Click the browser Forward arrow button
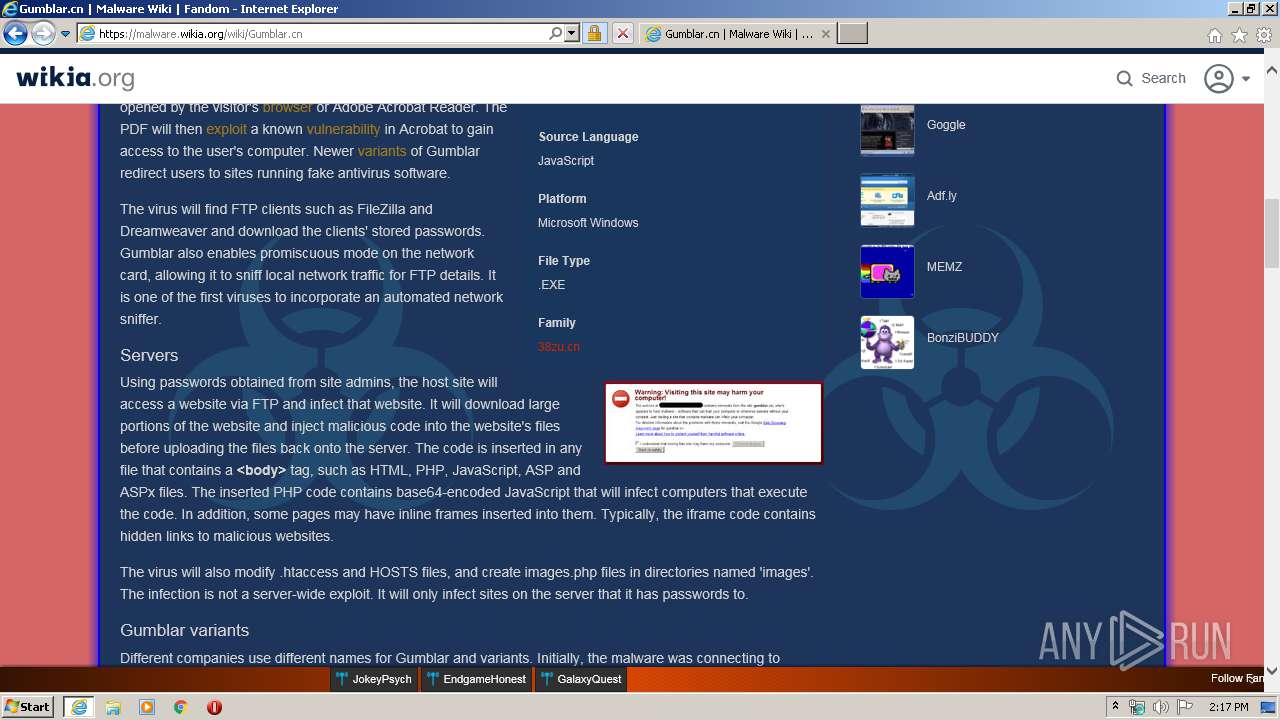Image resolution: width=1280 pixels, height=720 pixels. pos(43,33)
